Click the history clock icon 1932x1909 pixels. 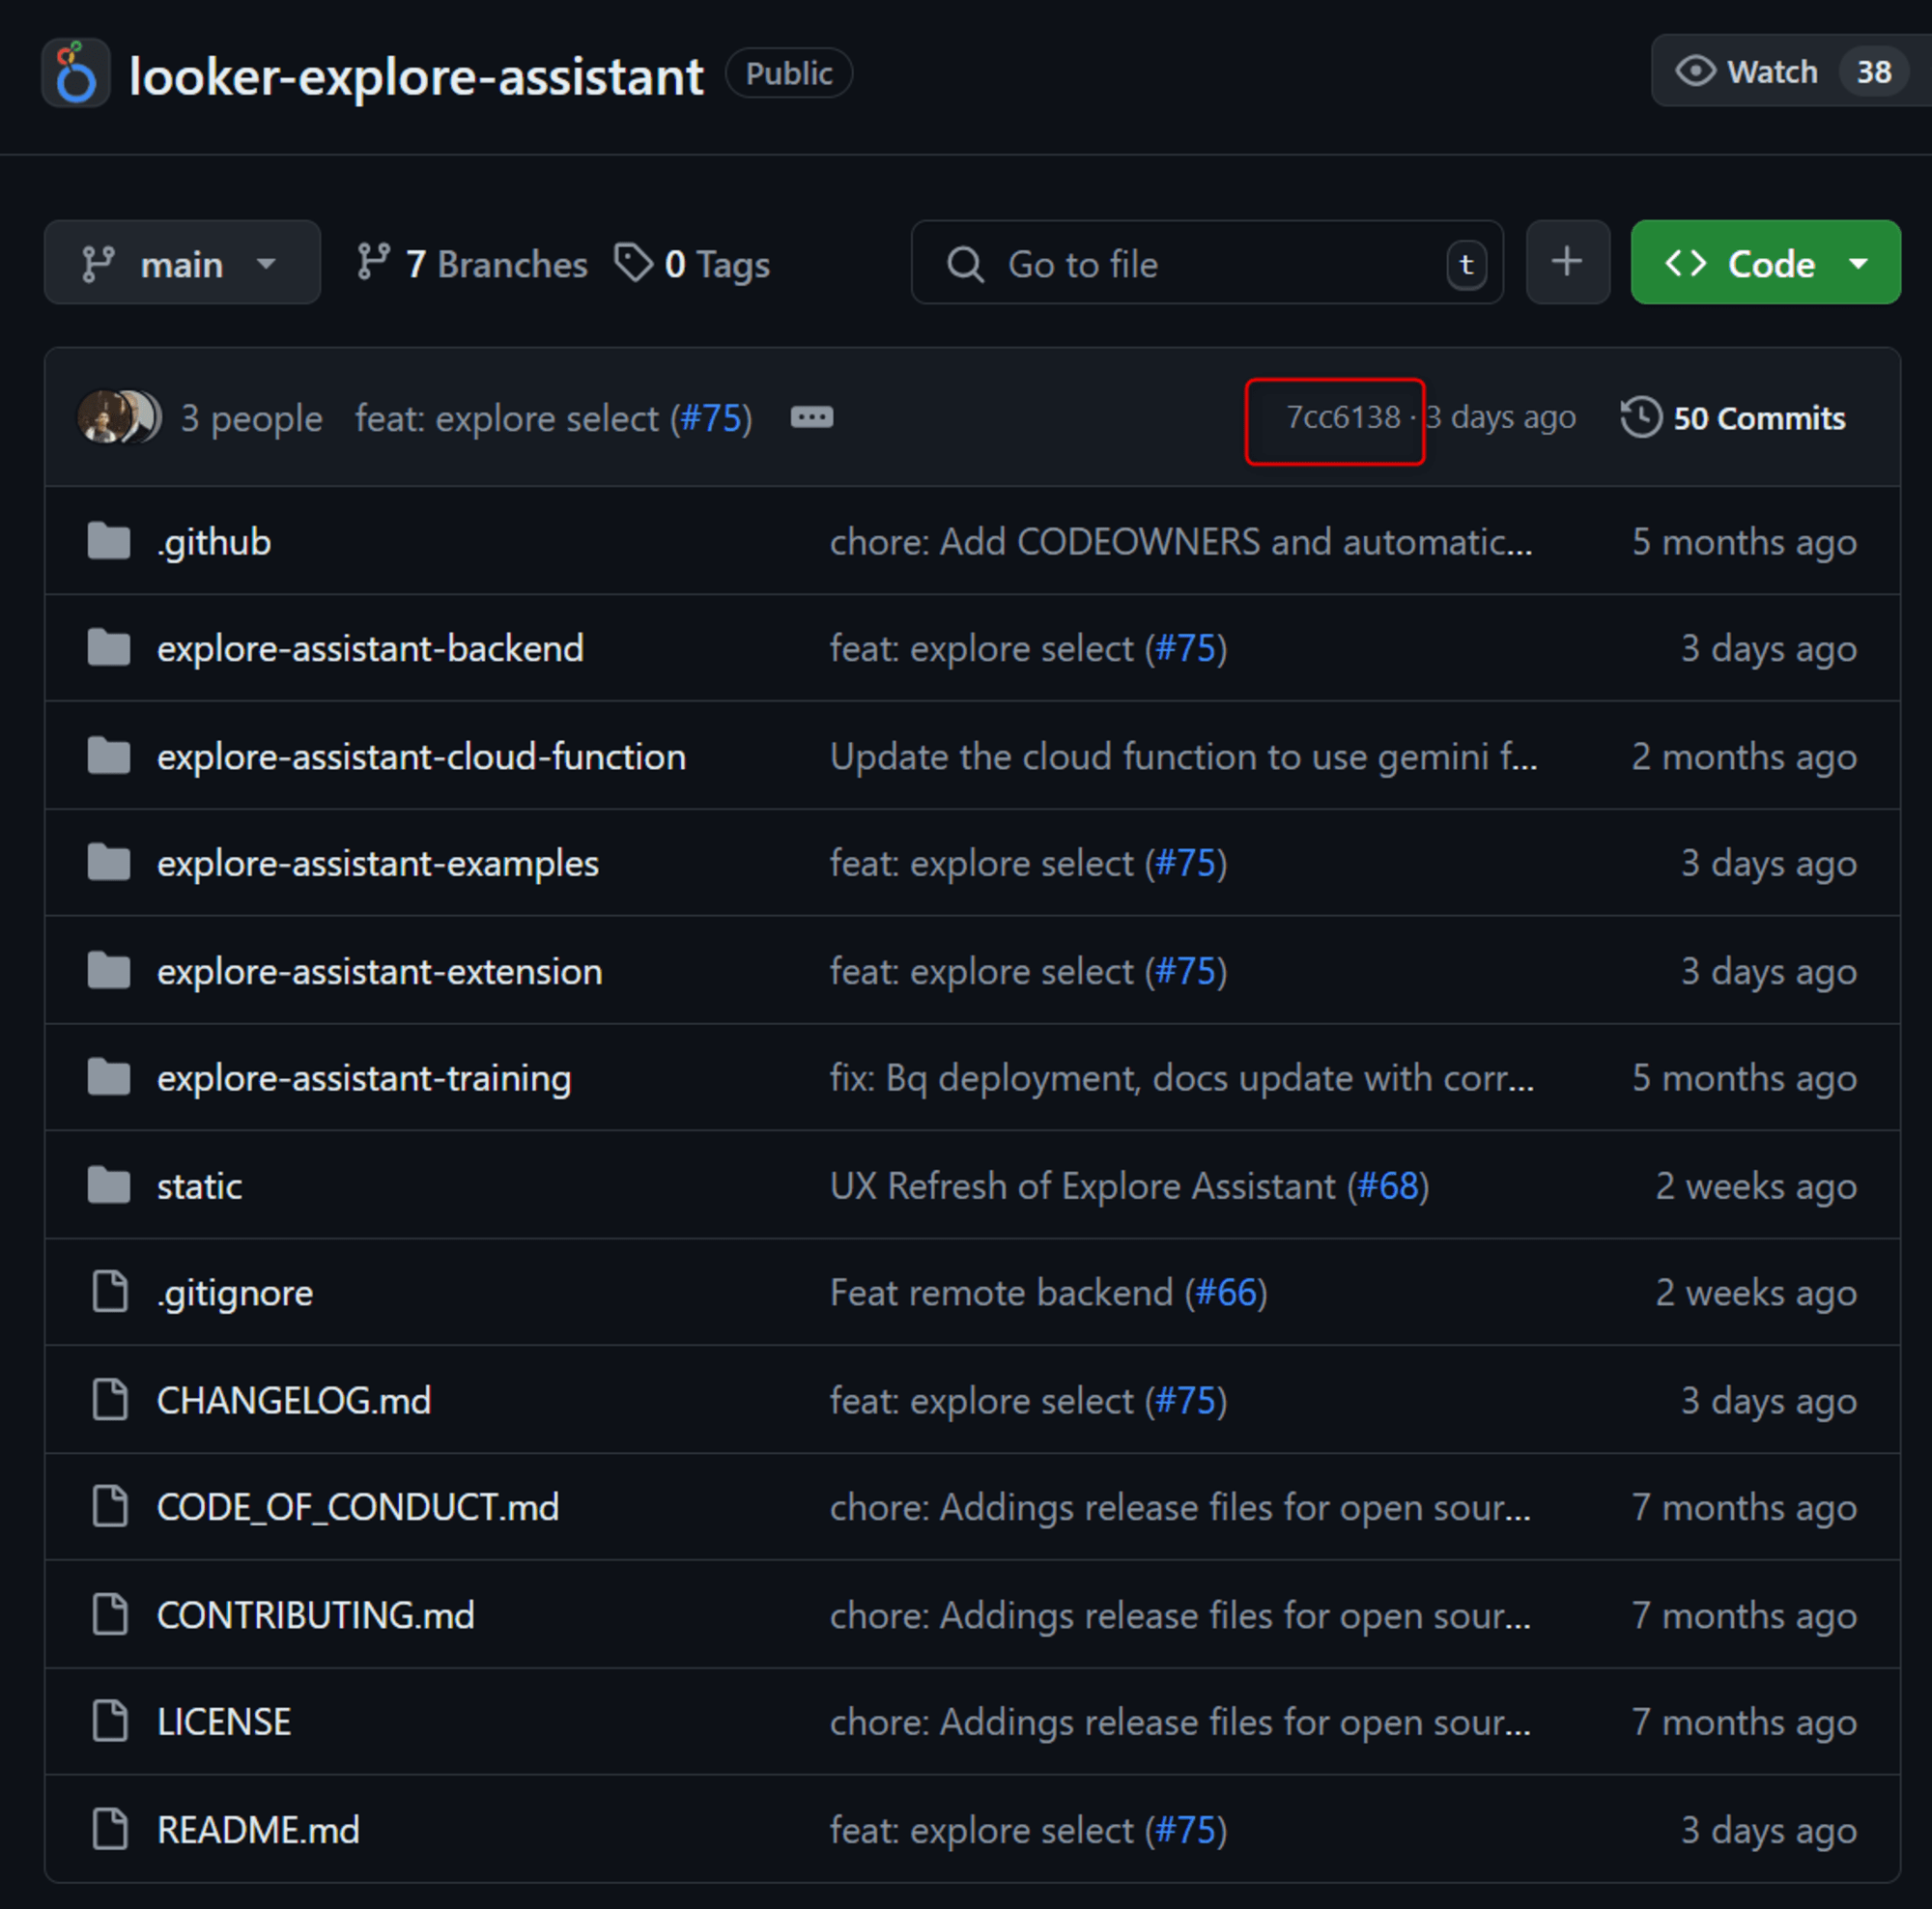pyautogui.click(x=1641, y=417)
